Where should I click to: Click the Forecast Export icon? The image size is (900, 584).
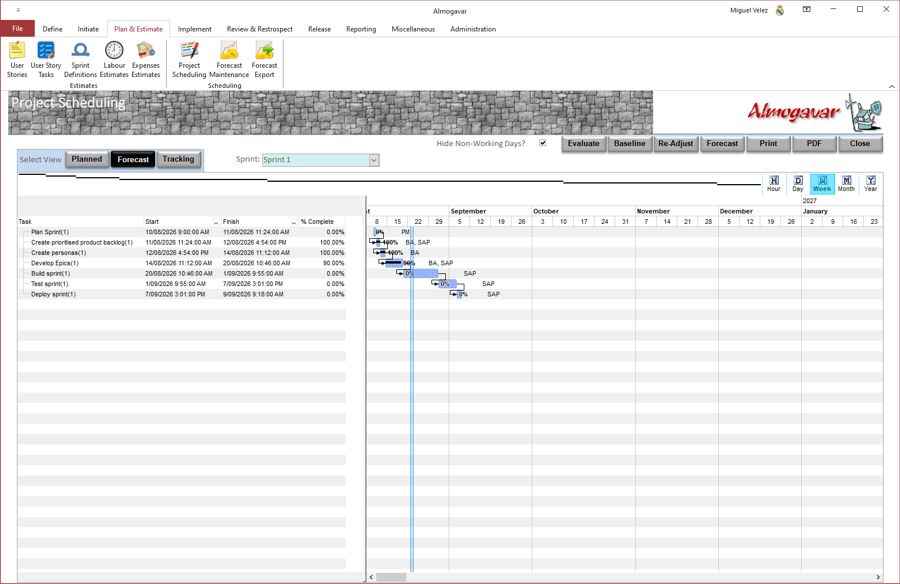pyautogui.click(x=264, y=59)
